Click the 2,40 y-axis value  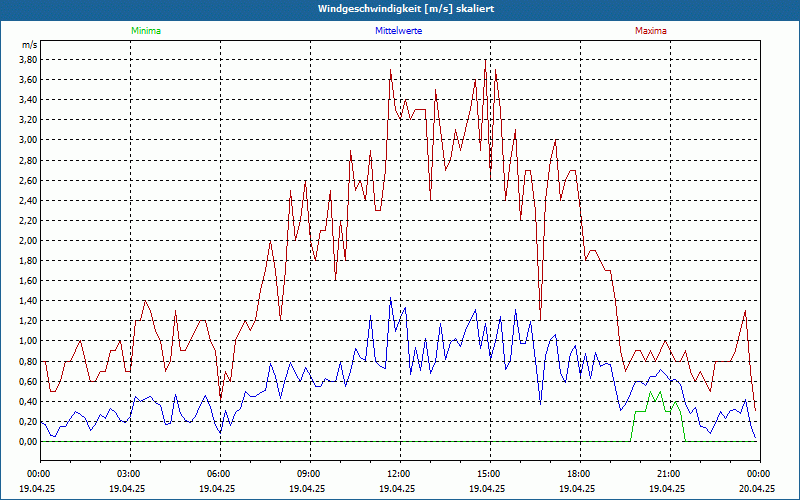tap(28, 201)
